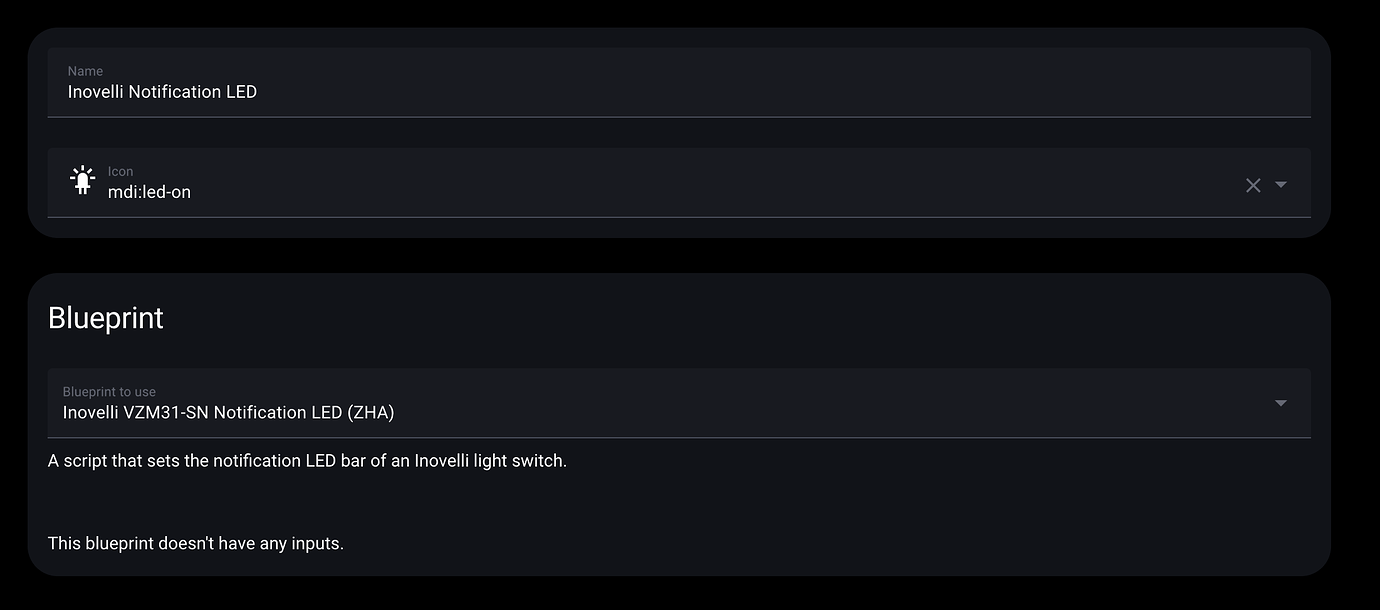Screen dimensions: 1380x610
Task: Select the LED lightbulb icon next to Icon field
Action: click(x=82, y=179)
